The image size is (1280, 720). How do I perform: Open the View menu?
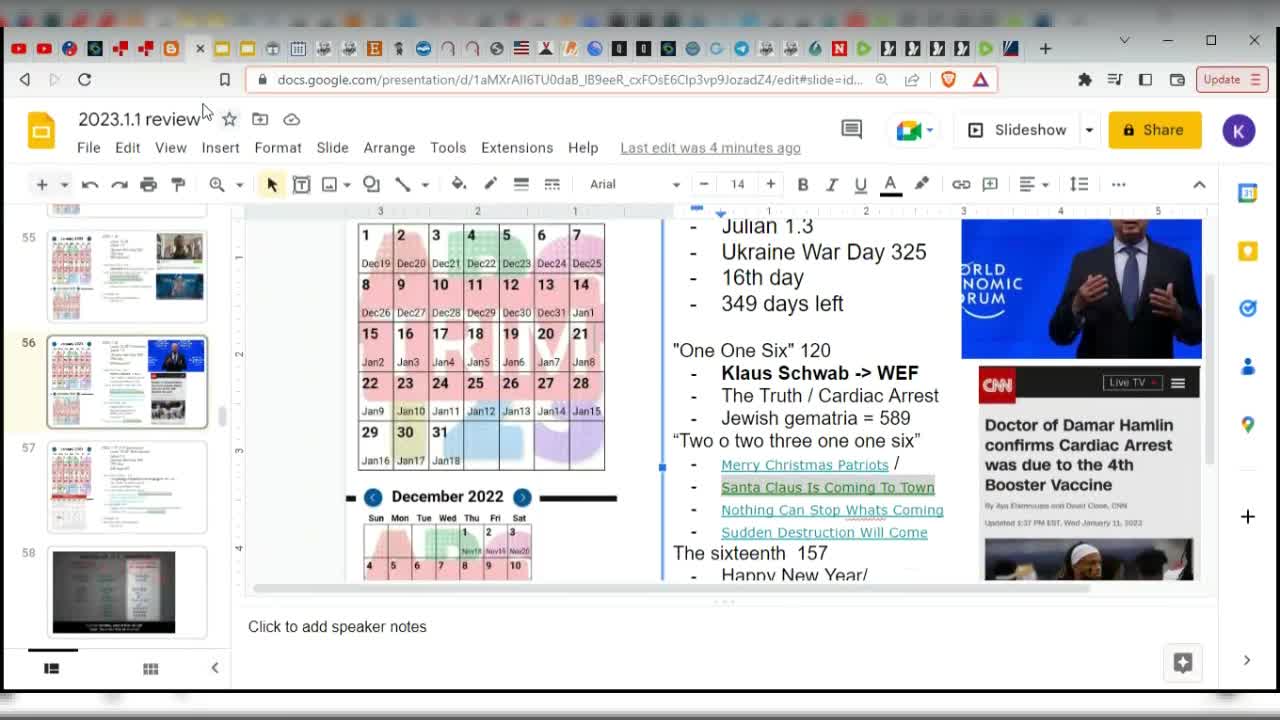(171, 148)
